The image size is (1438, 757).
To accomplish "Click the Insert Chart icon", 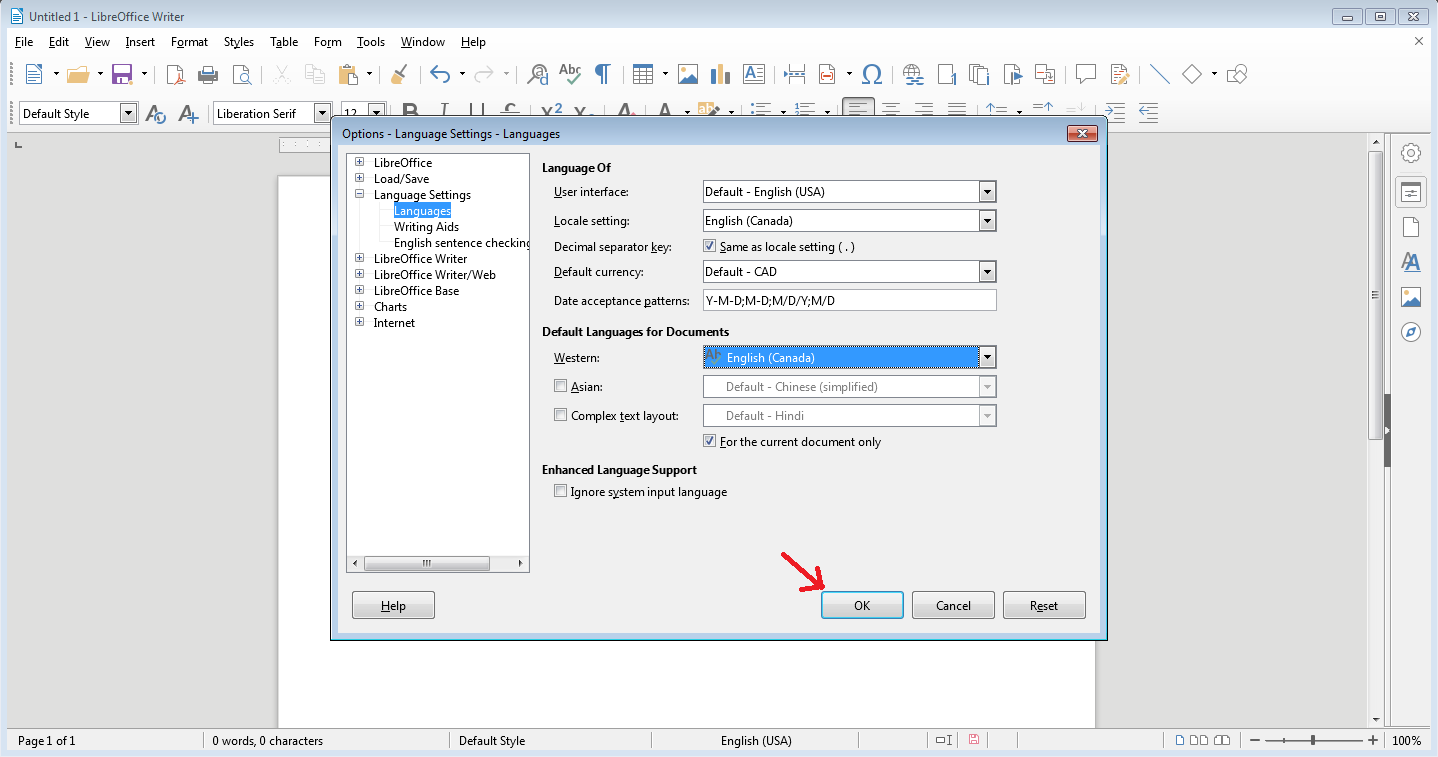I will (x=720, y=74).
